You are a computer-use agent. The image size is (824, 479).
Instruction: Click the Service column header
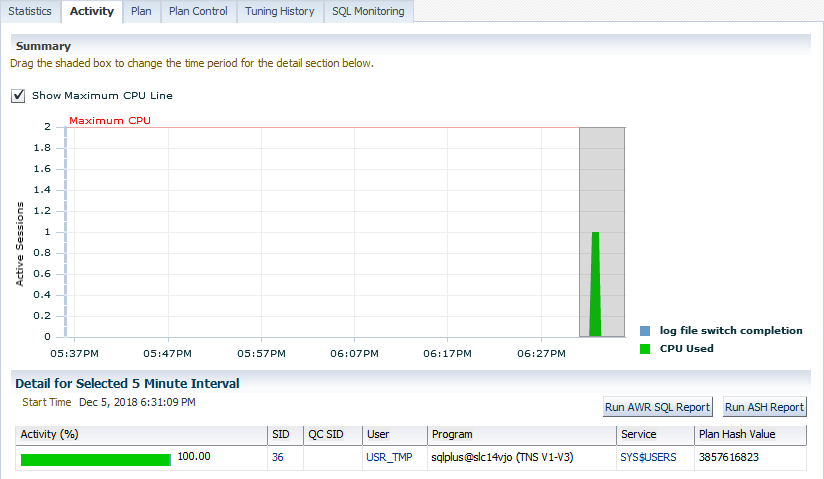click(655, 435)
